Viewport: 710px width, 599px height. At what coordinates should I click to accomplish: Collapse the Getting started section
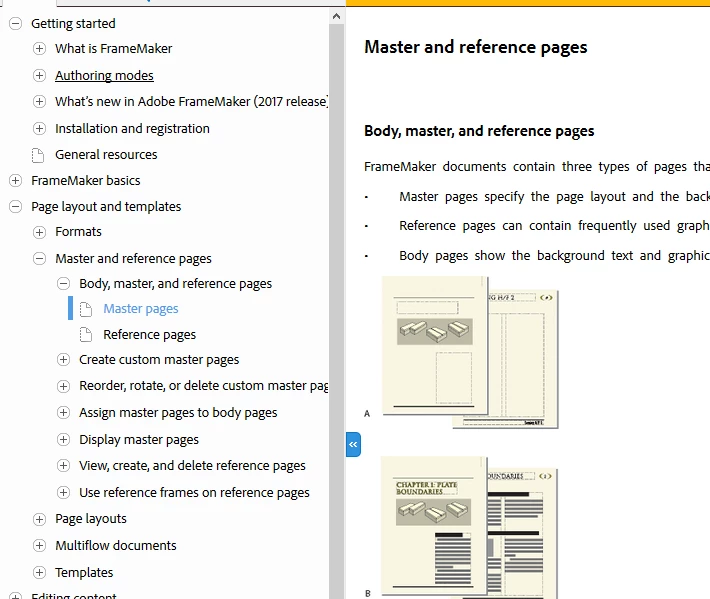(15, 23)
